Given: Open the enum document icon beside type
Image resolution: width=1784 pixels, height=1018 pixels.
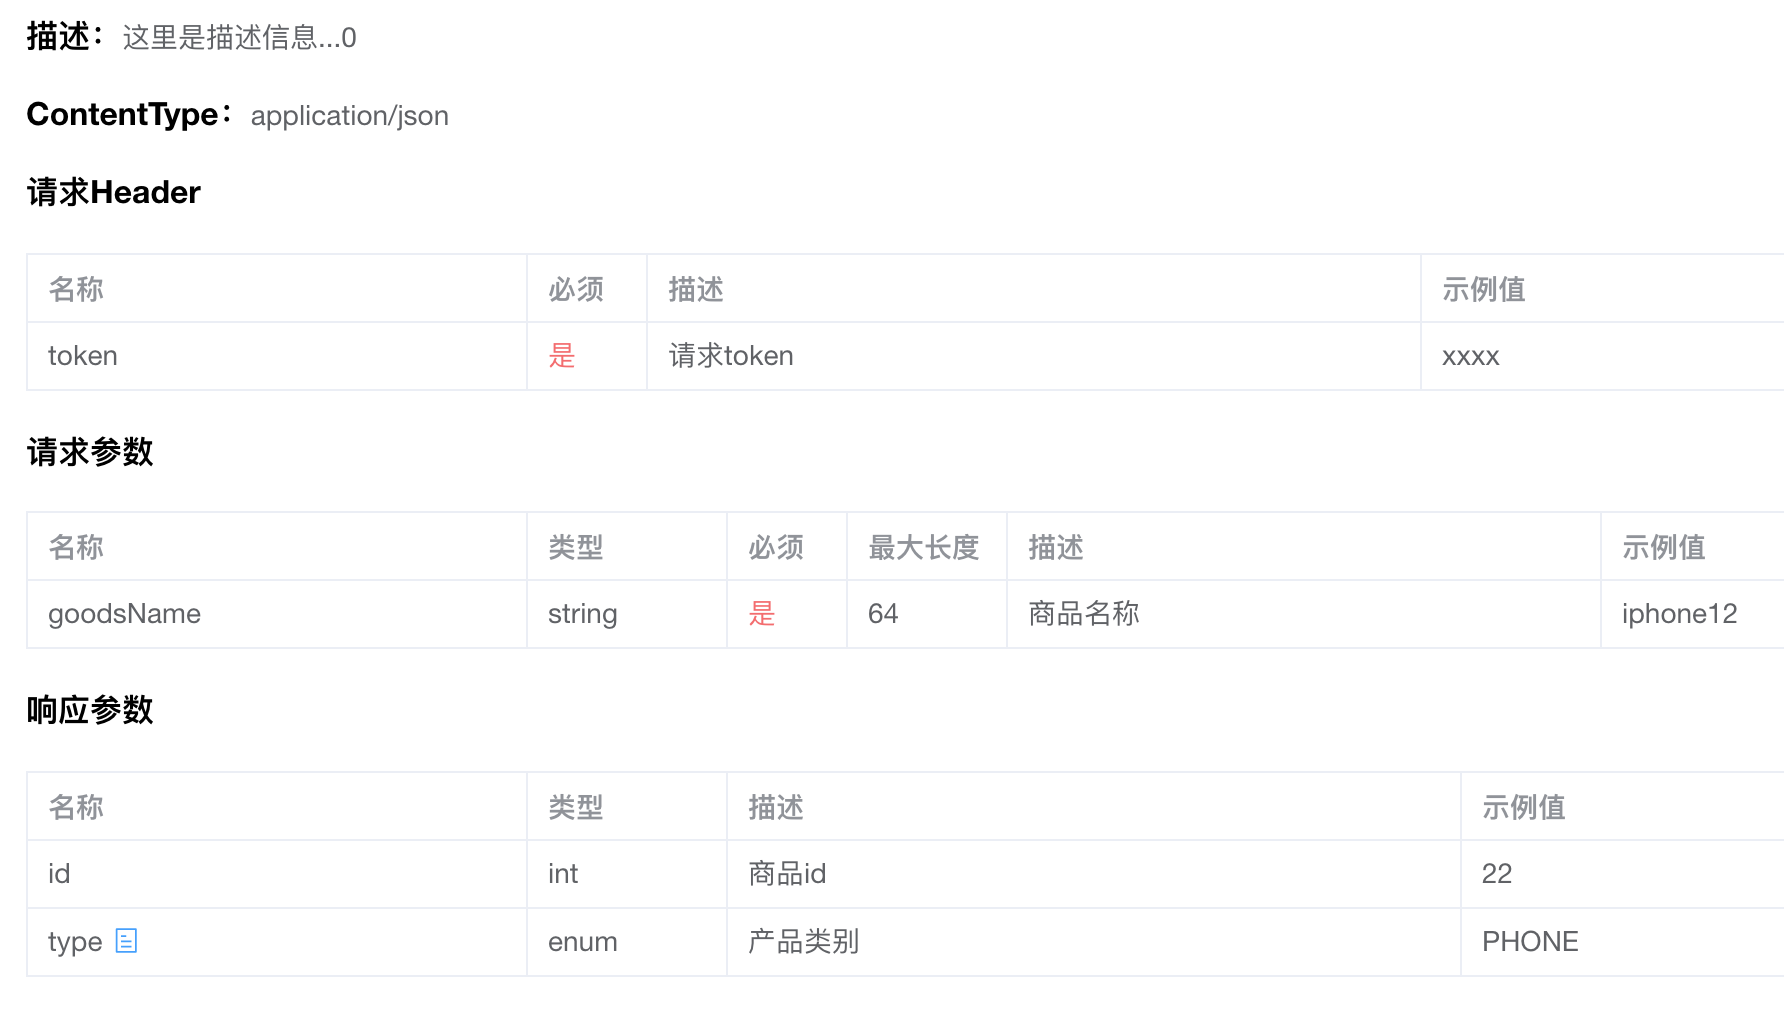Looking at the screenshot, I should coord(126,940).
